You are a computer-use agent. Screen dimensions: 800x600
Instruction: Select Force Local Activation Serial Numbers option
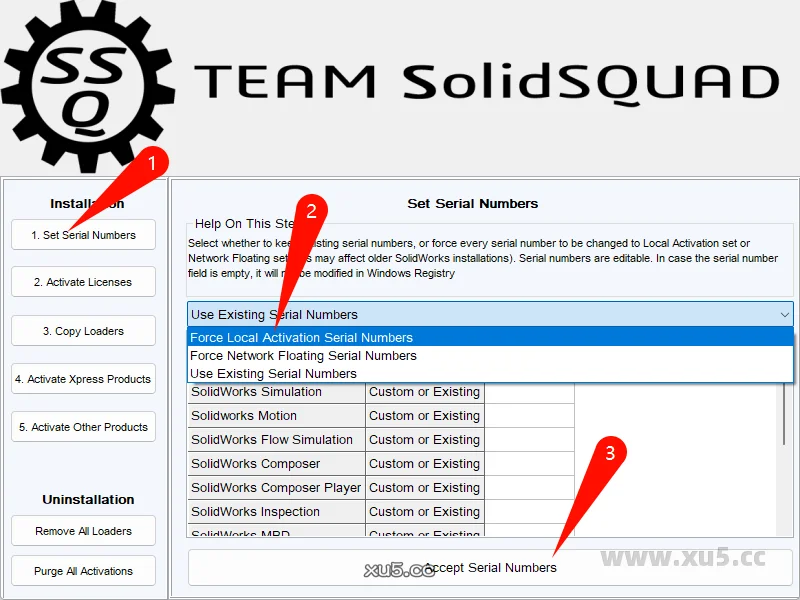click(301, 338)
